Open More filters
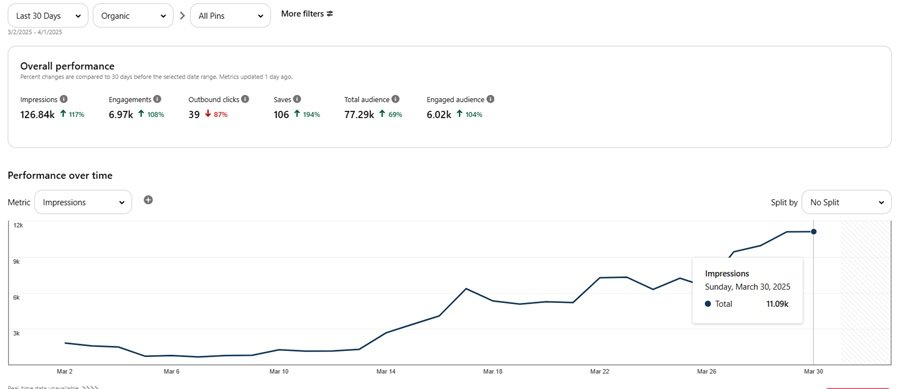 click(x=307, y=14)
